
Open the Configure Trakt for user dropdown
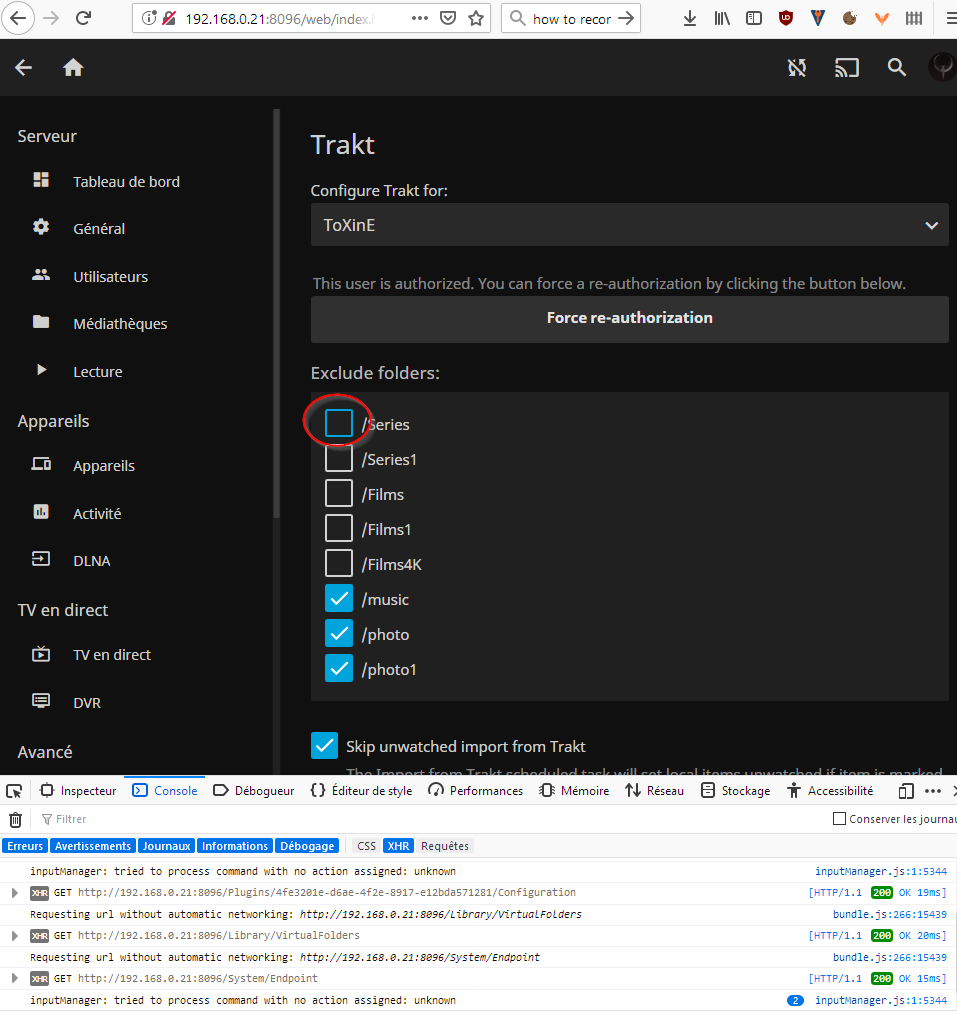(629, 225)
